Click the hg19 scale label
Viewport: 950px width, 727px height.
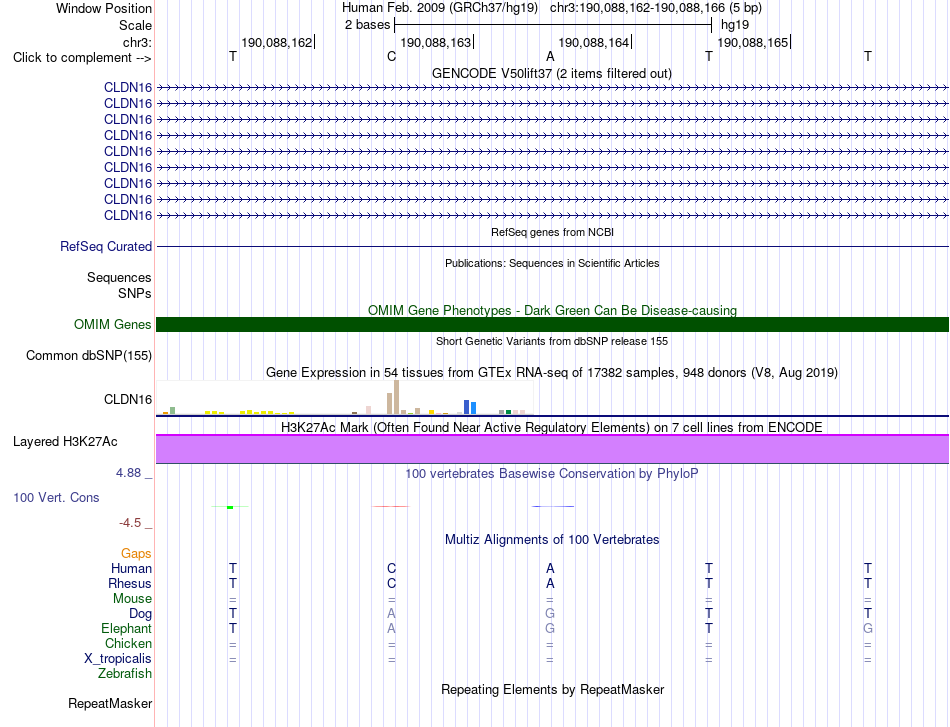735,25
